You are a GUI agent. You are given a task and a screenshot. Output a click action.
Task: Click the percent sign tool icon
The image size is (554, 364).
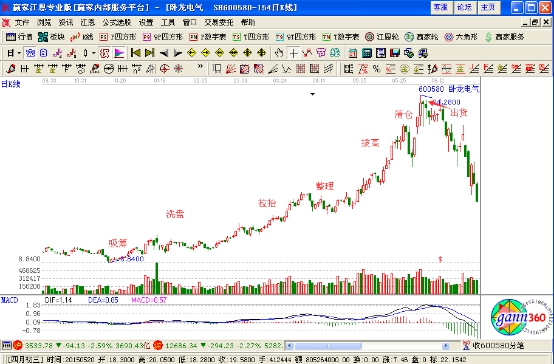[377, 69]
